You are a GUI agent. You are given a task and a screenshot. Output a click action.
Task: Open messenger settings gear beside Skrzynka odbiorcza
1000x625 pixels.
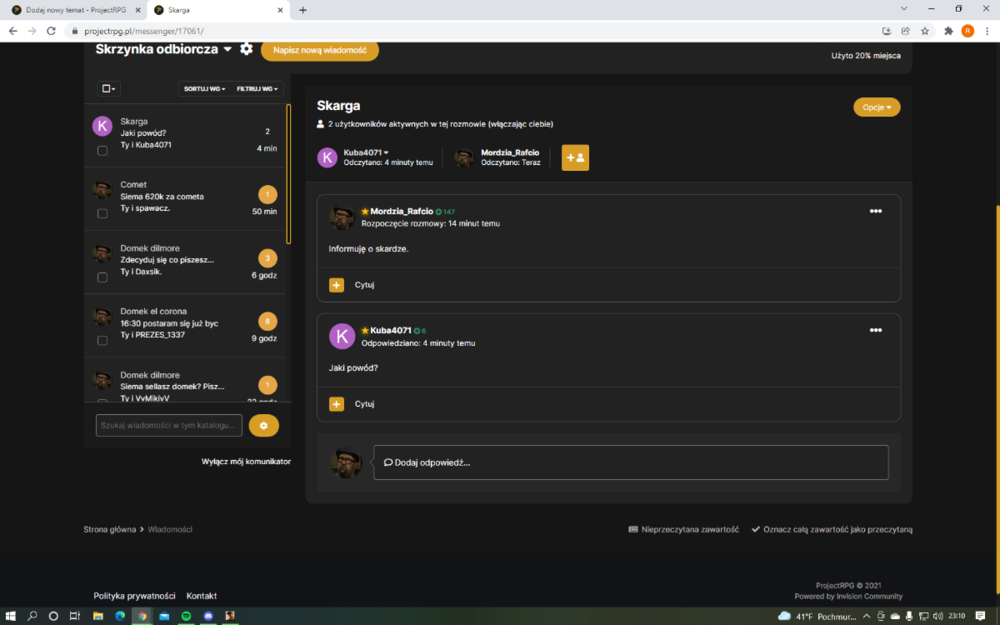[246, 49]
